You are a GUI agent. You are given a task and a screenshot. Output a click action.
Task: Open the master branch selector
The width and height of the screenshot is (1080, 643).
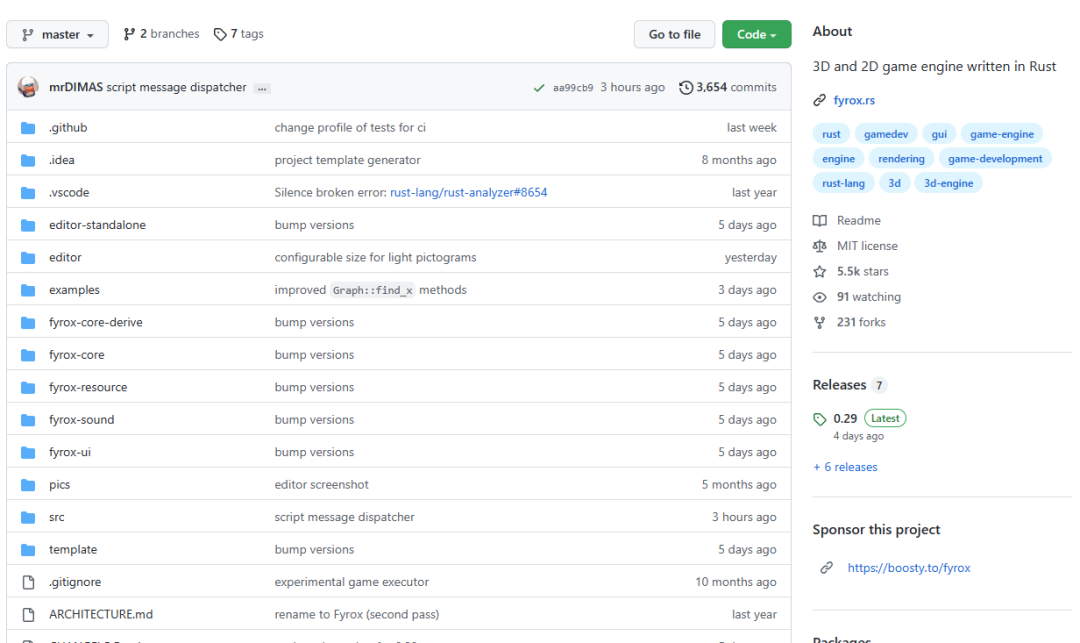coord(57,33)
